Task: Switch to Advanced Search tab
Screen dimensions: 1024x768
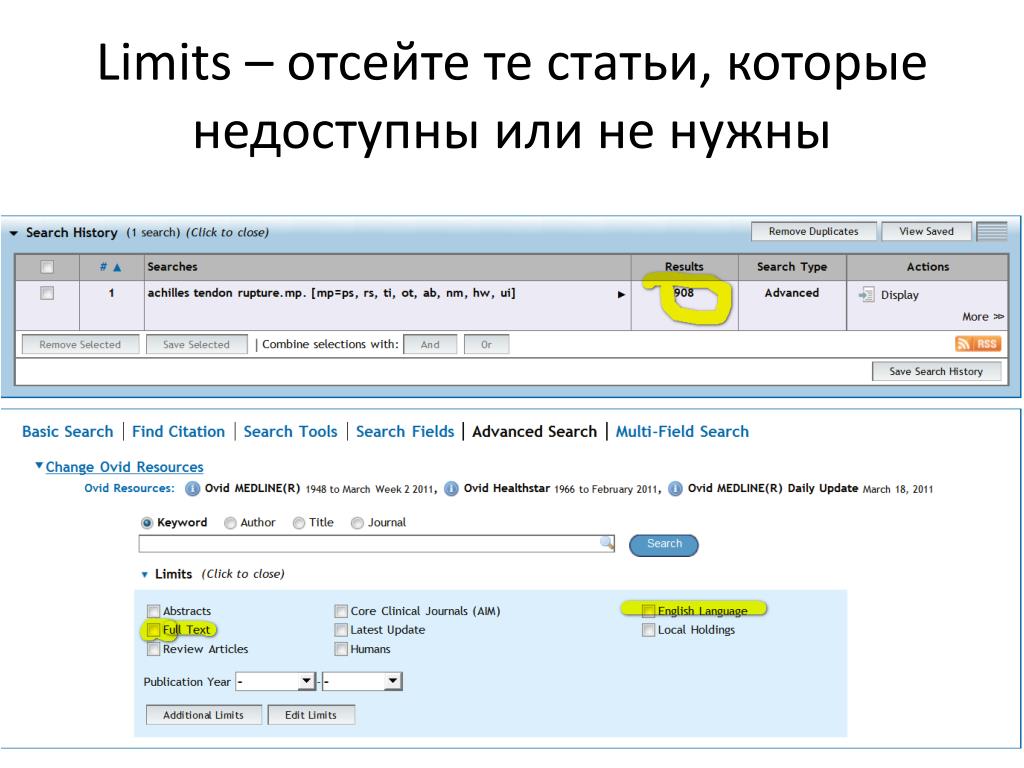Action: 535,432
